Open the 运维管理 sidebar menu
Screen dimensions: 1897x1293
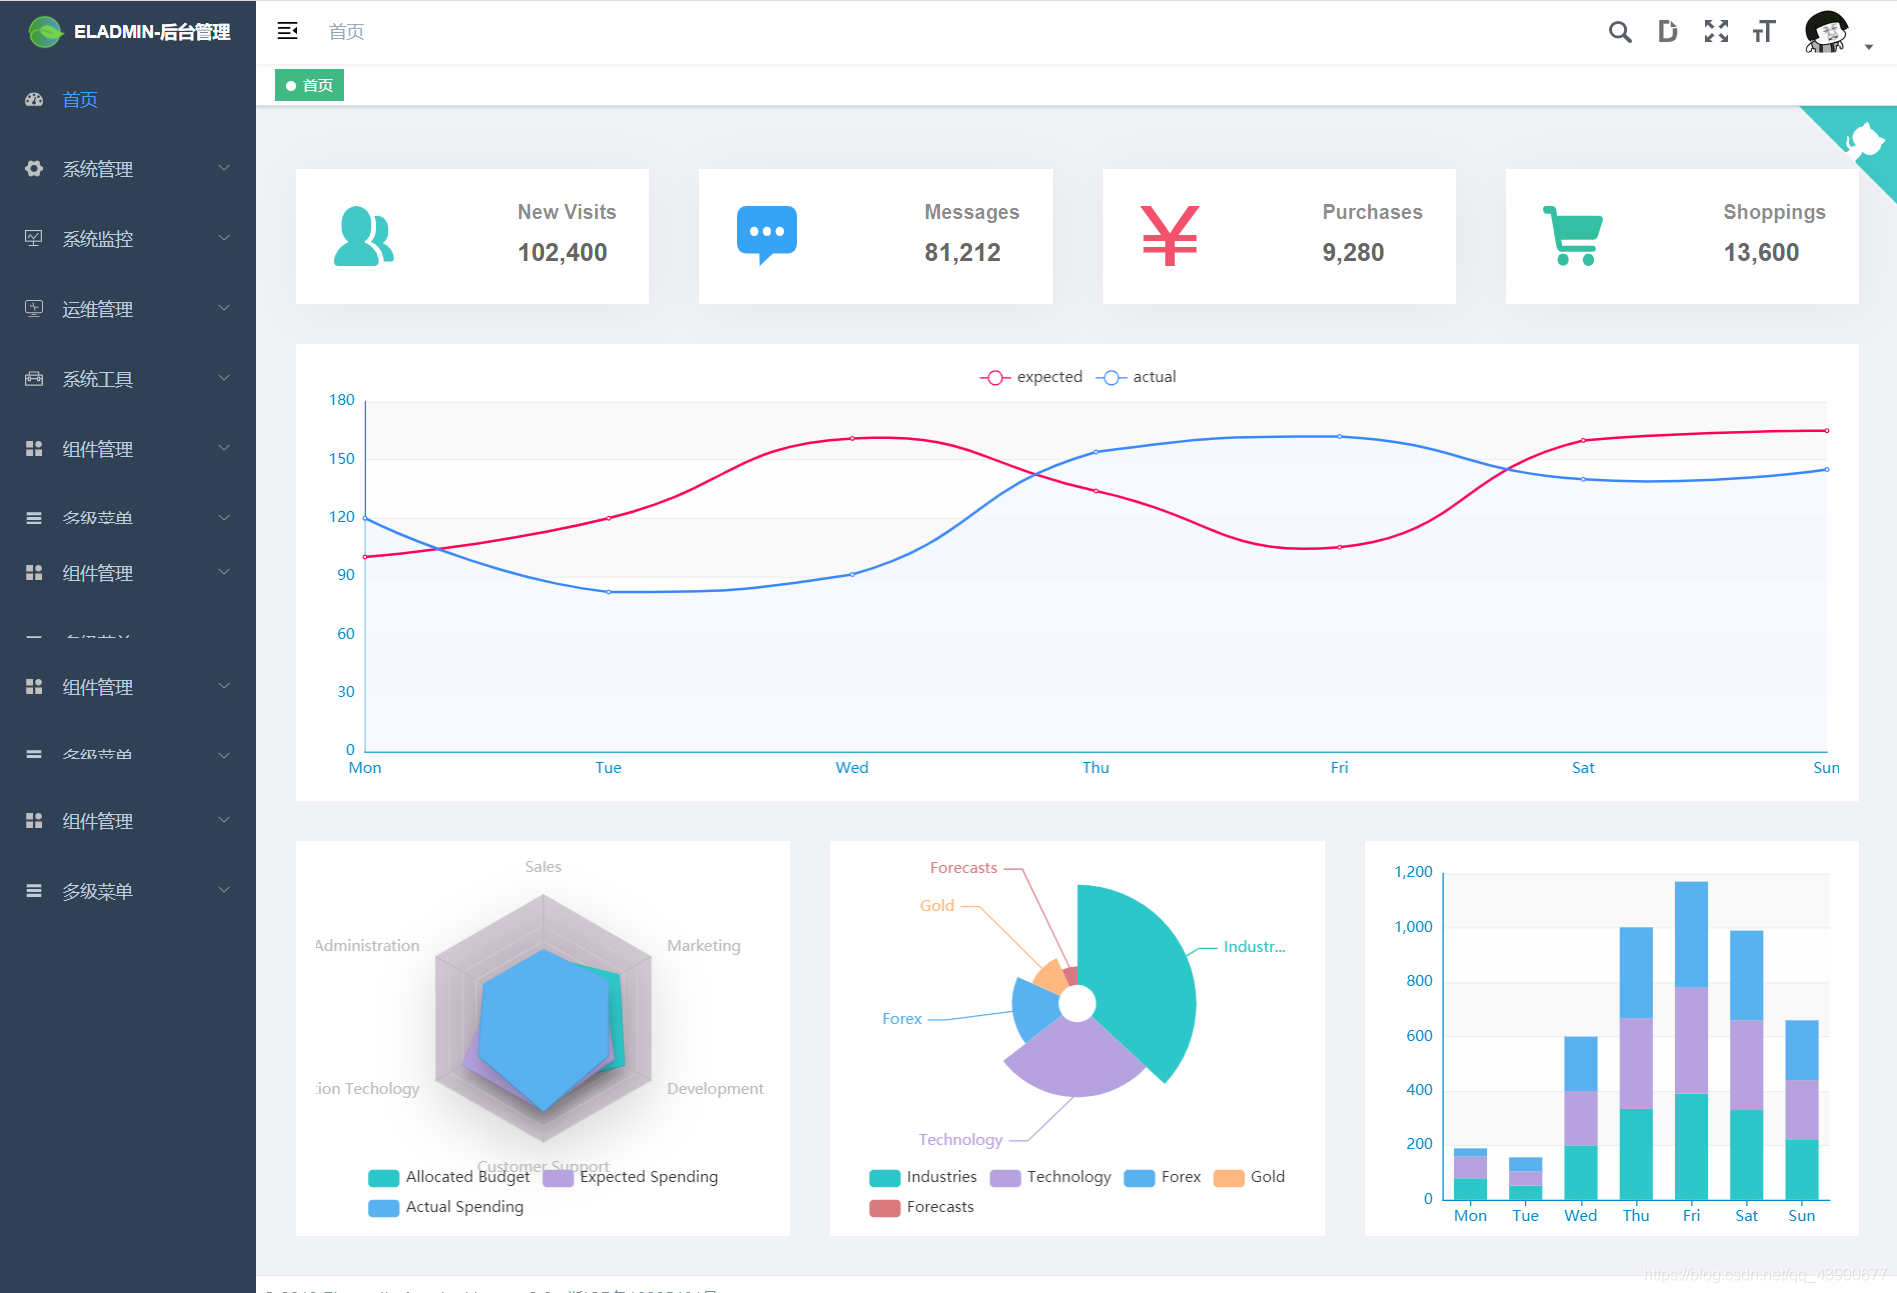coord(128,309)
